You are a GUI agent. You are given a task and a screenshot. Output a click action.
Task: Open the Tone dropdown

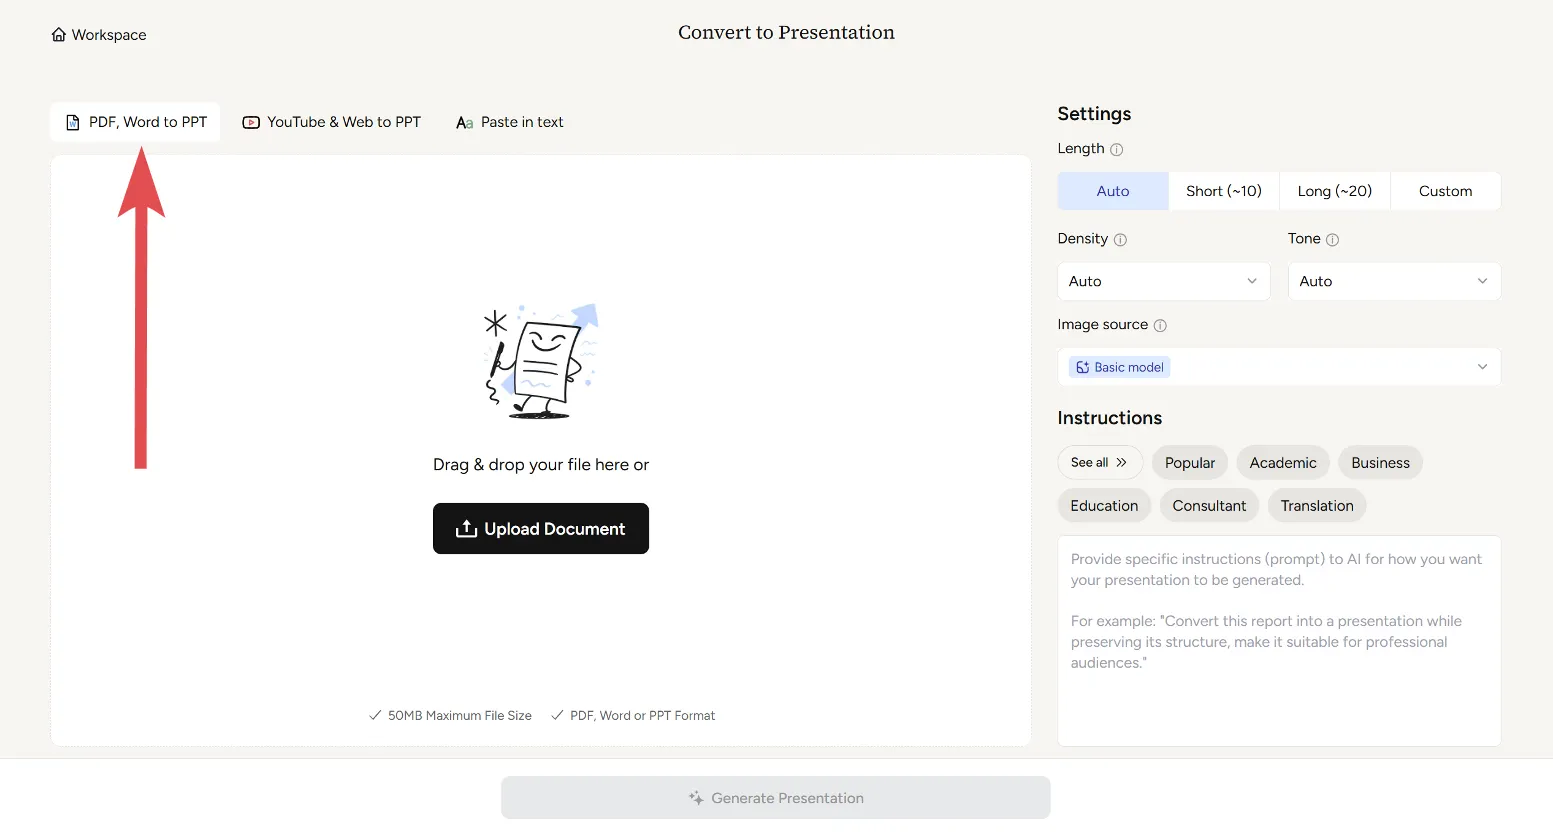pos(1393,282)
